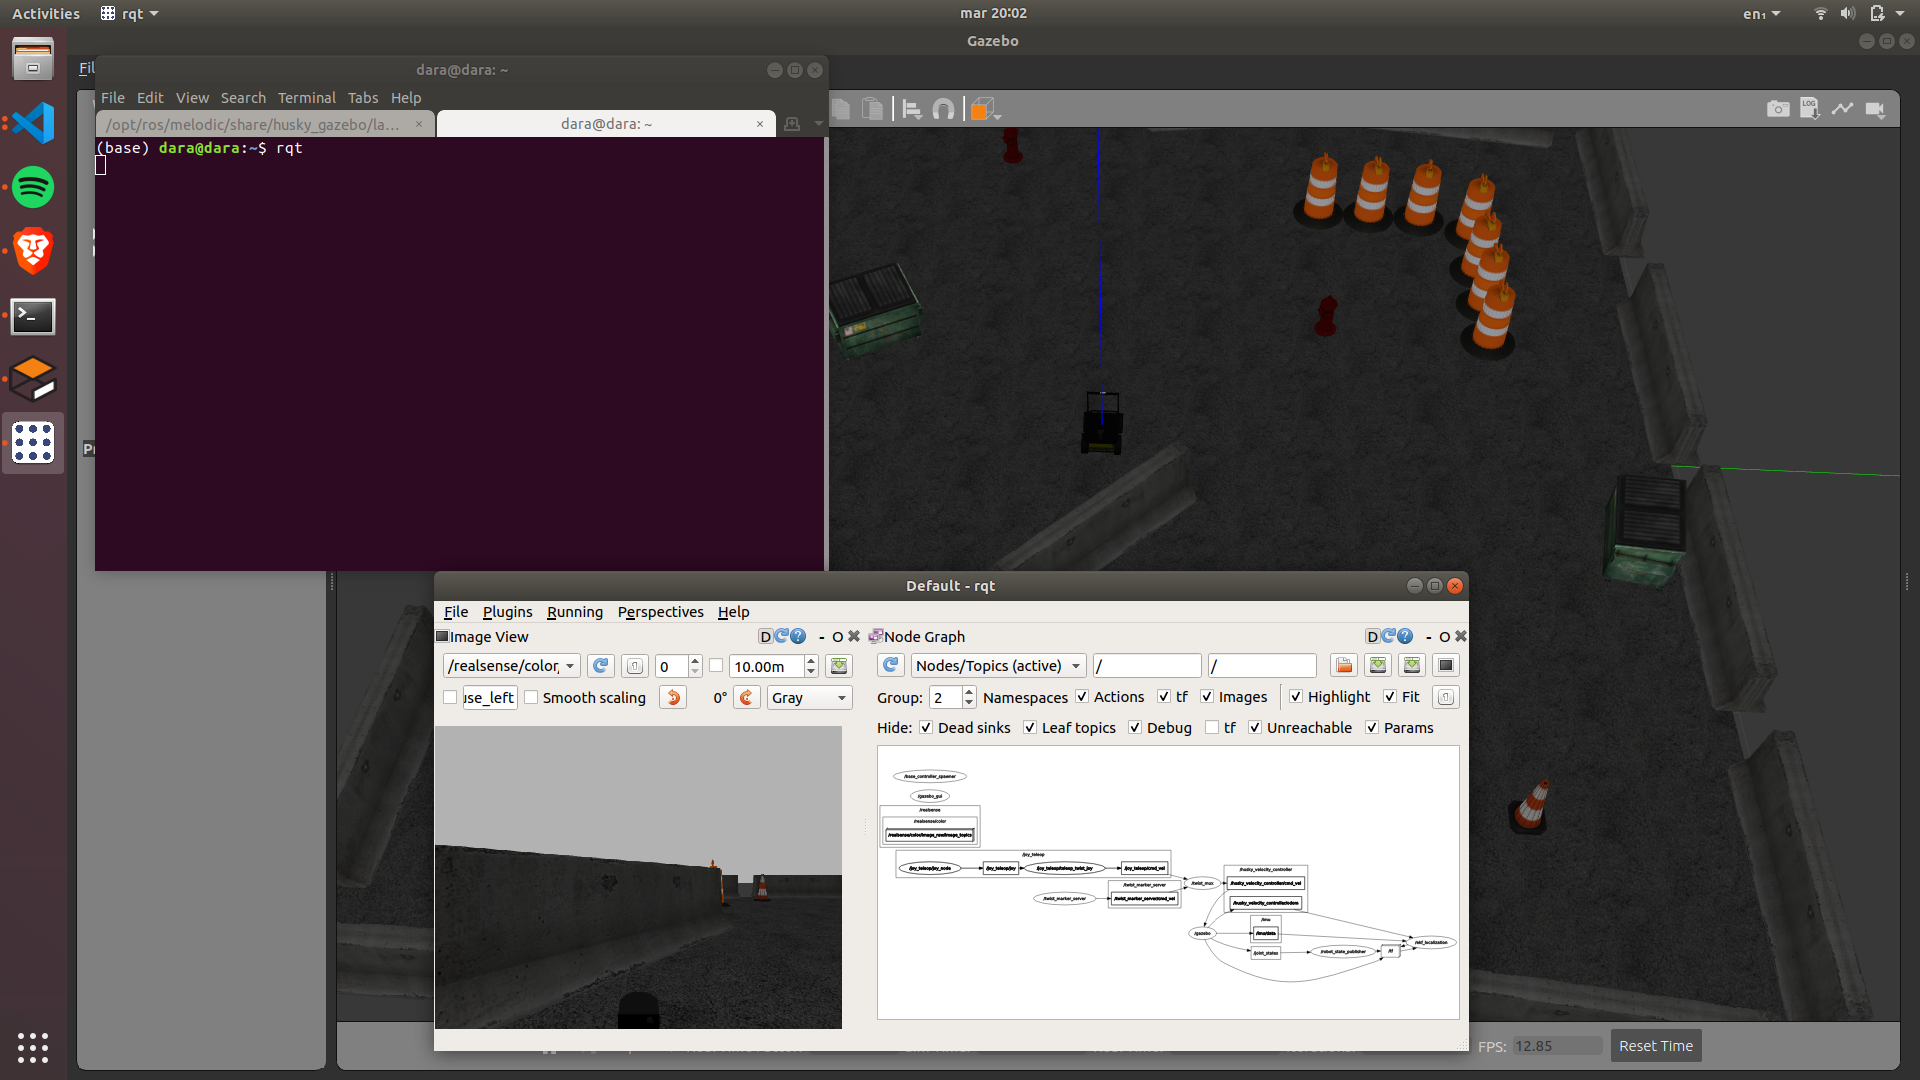Screen dimensions: 1920x1080
Task: Click the Gazebo screenshot camera icon
Action: point(1778,109)
